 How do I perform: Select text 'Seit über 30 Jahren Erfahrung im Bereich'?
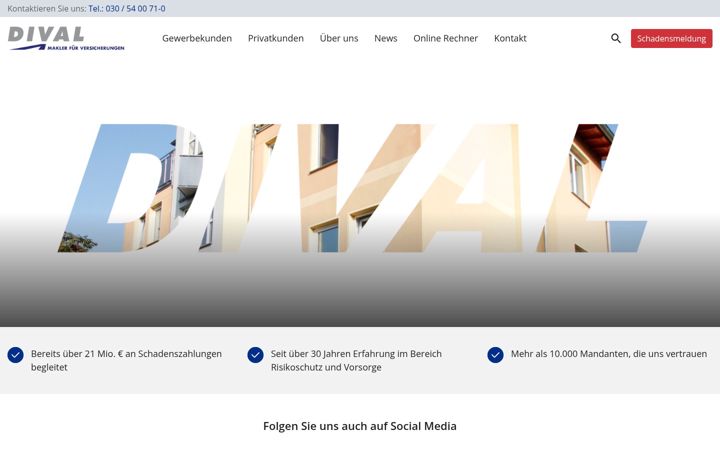[x=356, y=354]
